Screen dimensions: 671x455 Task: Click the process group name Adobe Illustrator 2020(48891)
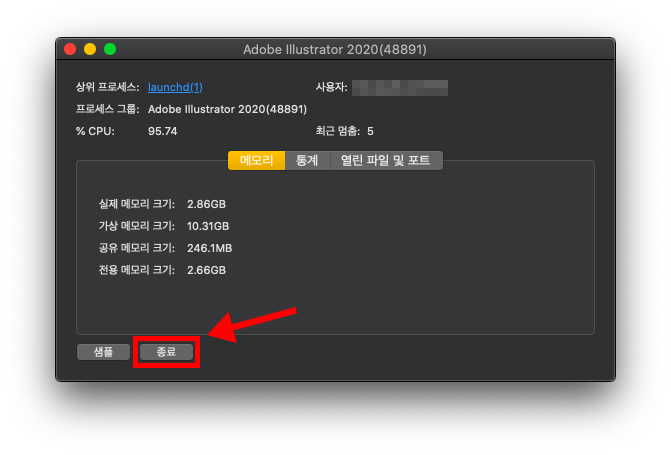click(x=227, y=109)
